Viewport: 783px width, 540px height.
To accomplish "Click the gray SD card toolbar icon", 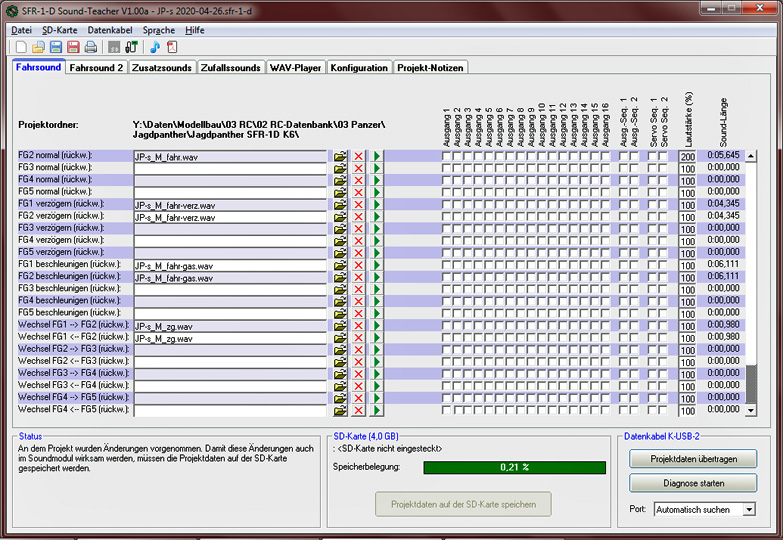I will [x=114, y=47].
